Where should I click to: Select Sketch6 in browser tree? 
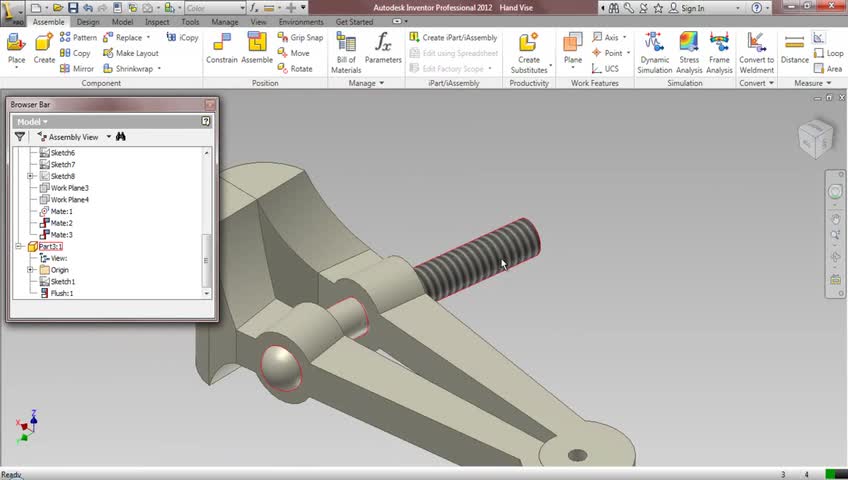coord(63,153)
